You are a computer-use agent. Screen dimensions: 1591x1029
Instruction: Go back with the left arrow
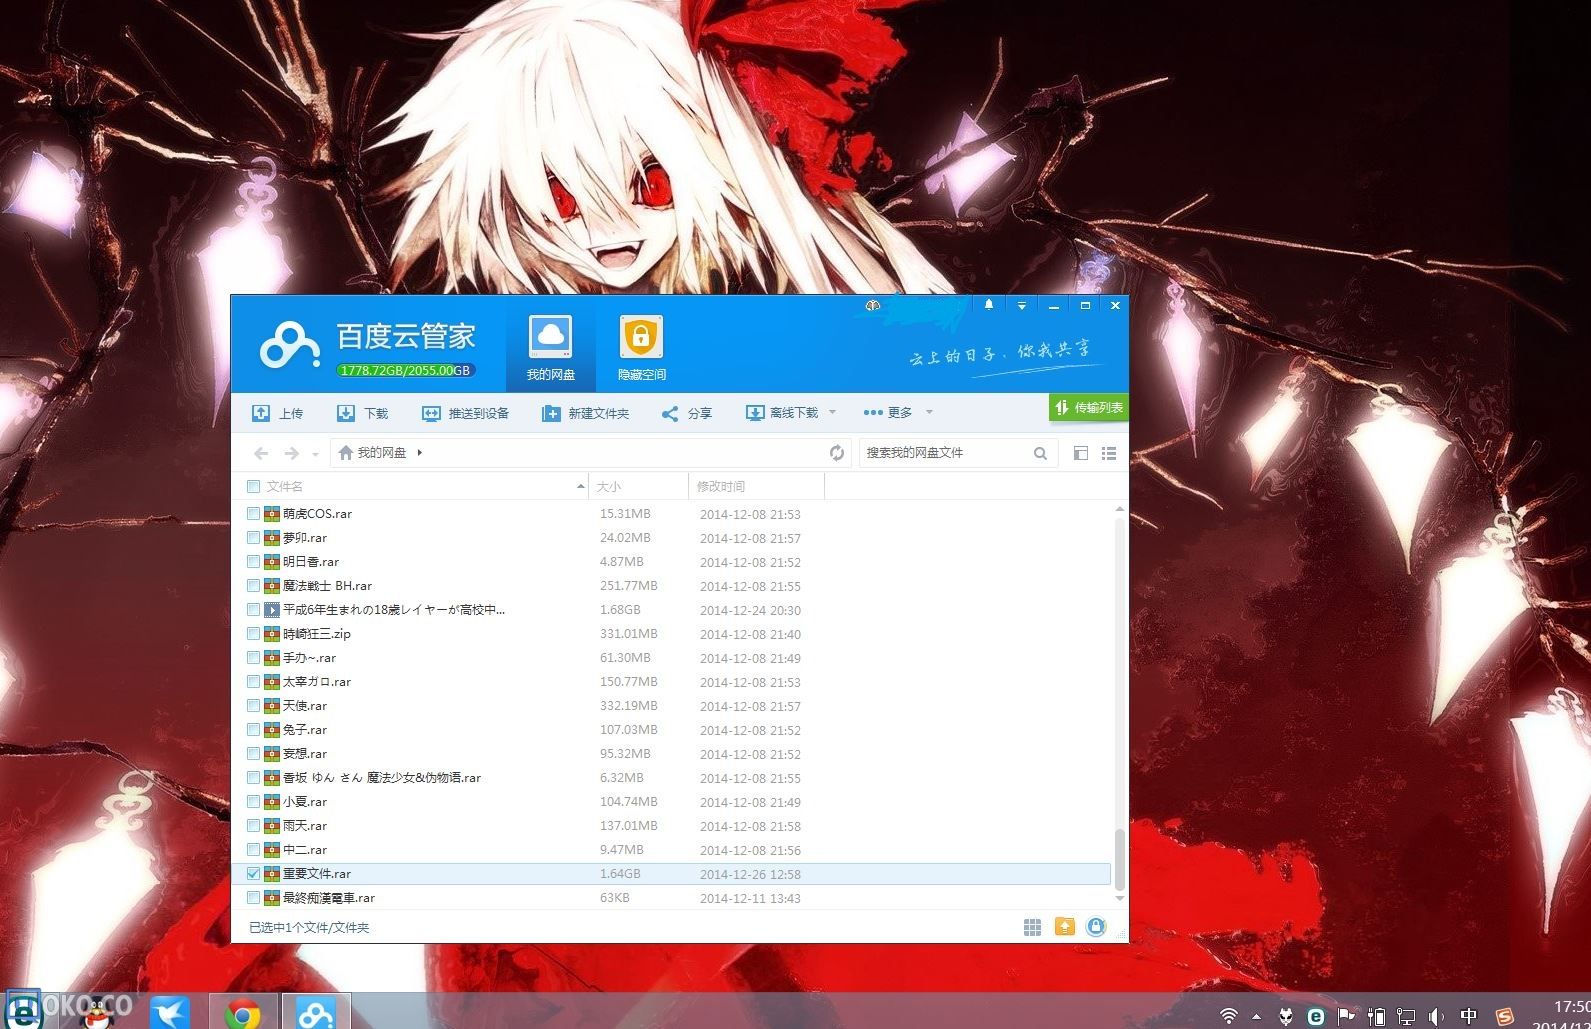261,453
